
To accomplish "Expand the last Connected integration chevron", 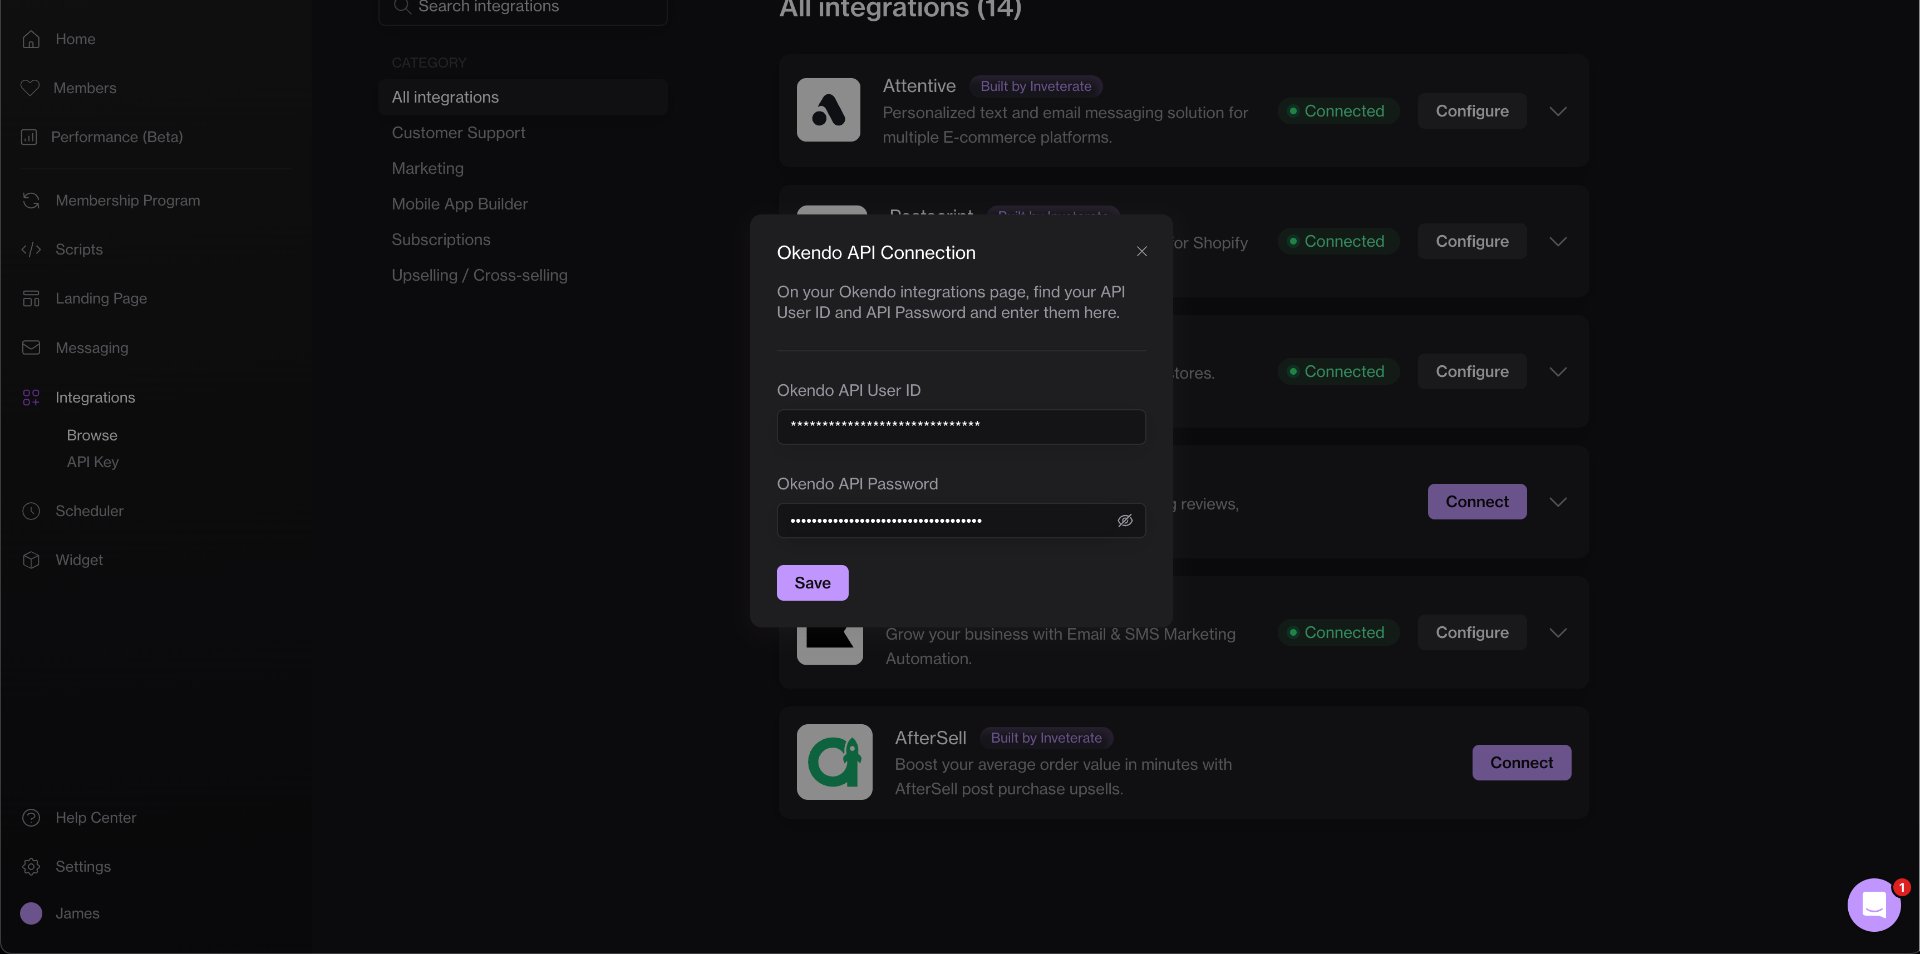I will tap(1558, 633).
